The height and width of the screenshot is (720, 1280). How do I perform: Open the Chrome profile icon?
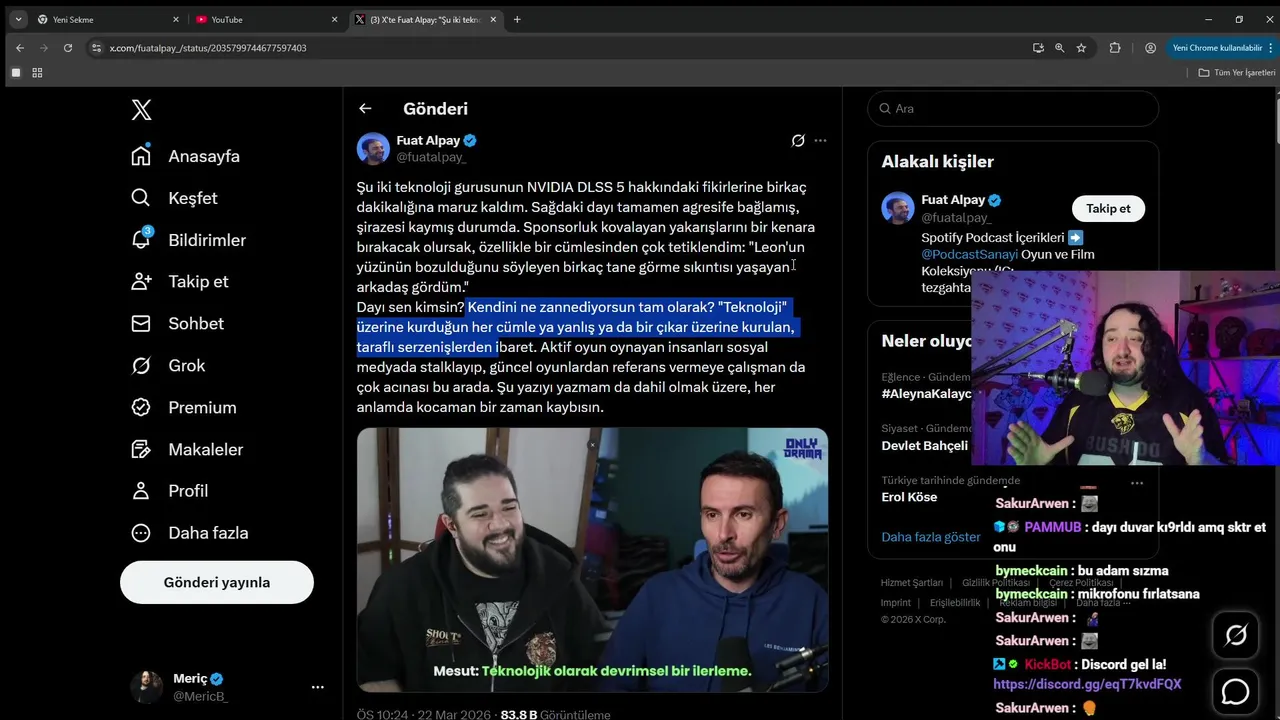click(1150, 48)
